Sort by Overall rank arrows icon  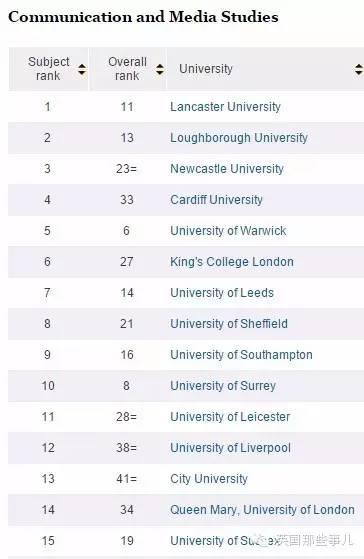(x=160, y=70)
